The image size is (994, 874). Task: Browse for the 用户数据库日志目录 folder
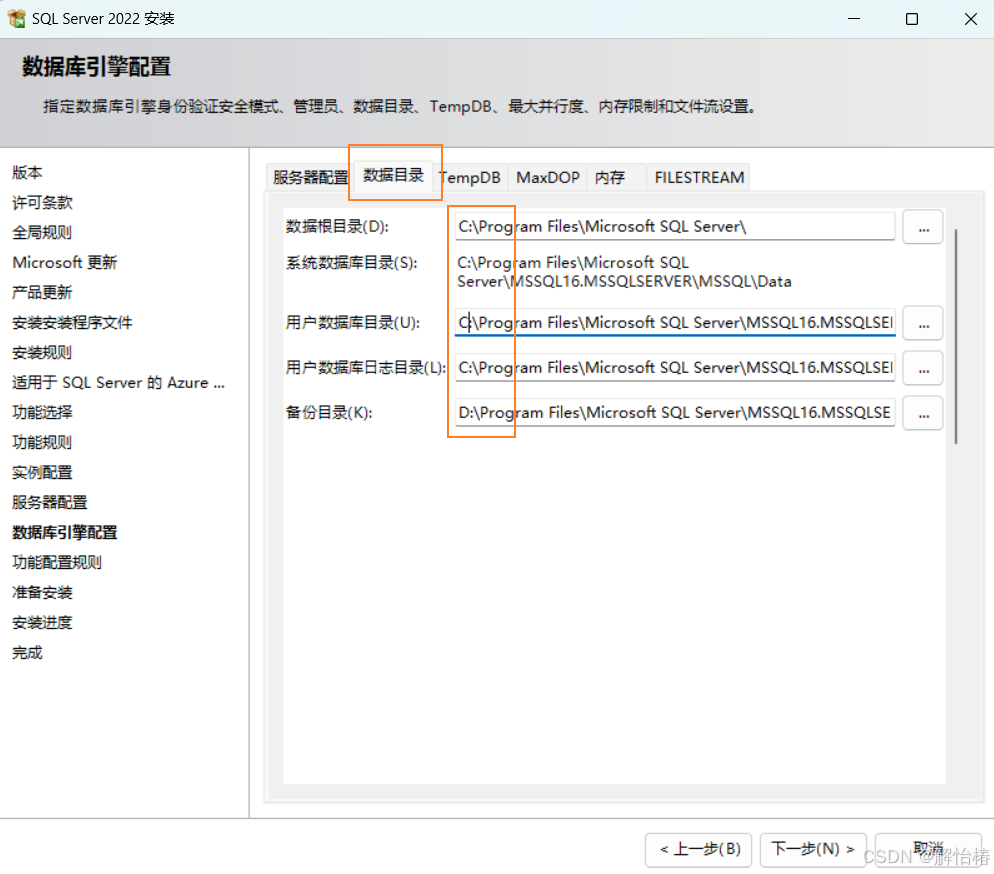pyautogui.click(x=923, y=368)
